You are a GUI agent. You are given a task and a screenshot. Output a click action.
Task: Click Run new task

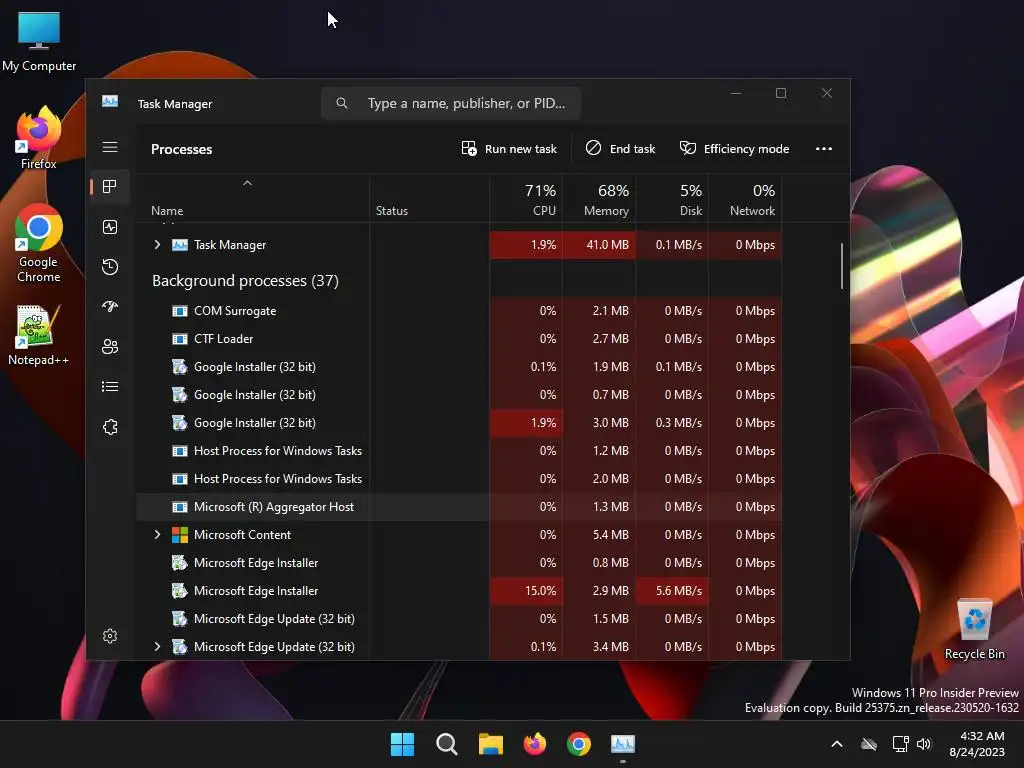(509, 149)
